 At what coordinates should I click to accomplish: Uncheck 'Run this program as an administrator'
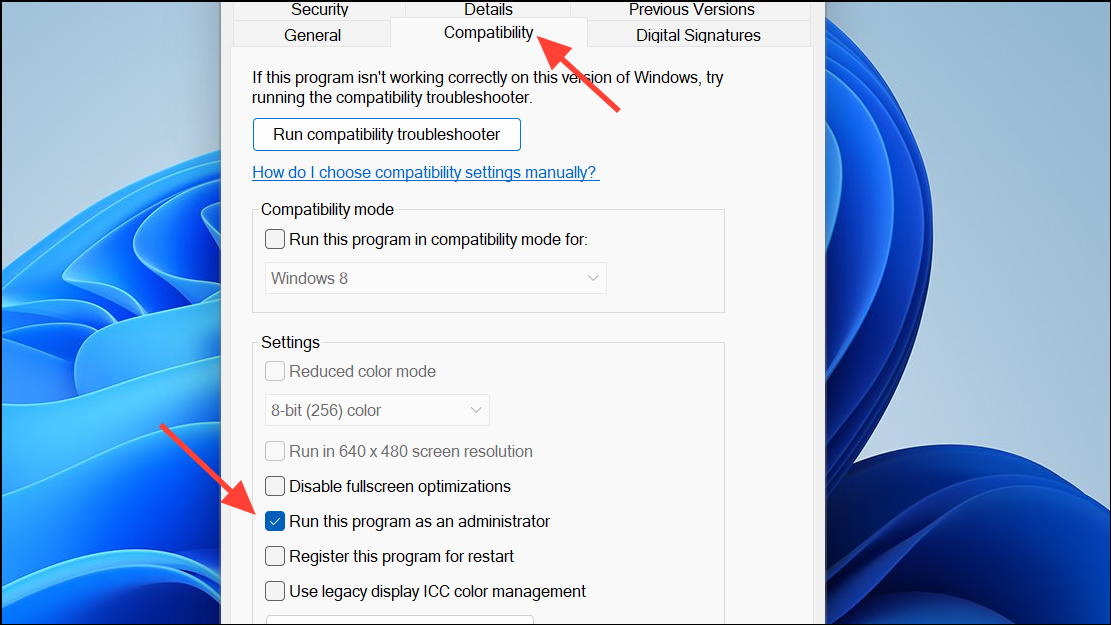[x=275, y=521]
